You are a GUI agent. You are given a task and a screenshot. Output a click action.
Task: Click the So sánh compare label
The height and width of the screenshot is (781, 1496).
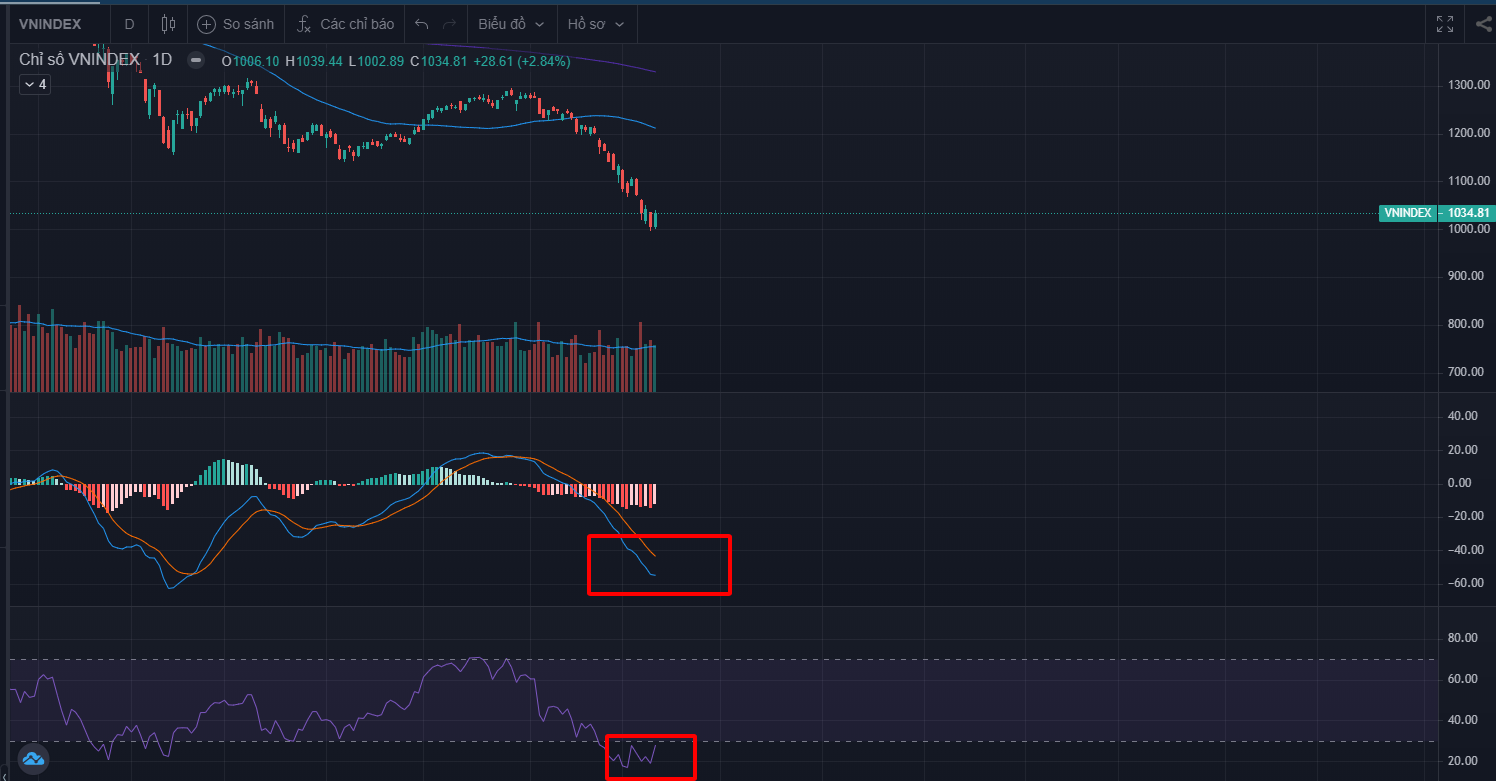point(248,23)
